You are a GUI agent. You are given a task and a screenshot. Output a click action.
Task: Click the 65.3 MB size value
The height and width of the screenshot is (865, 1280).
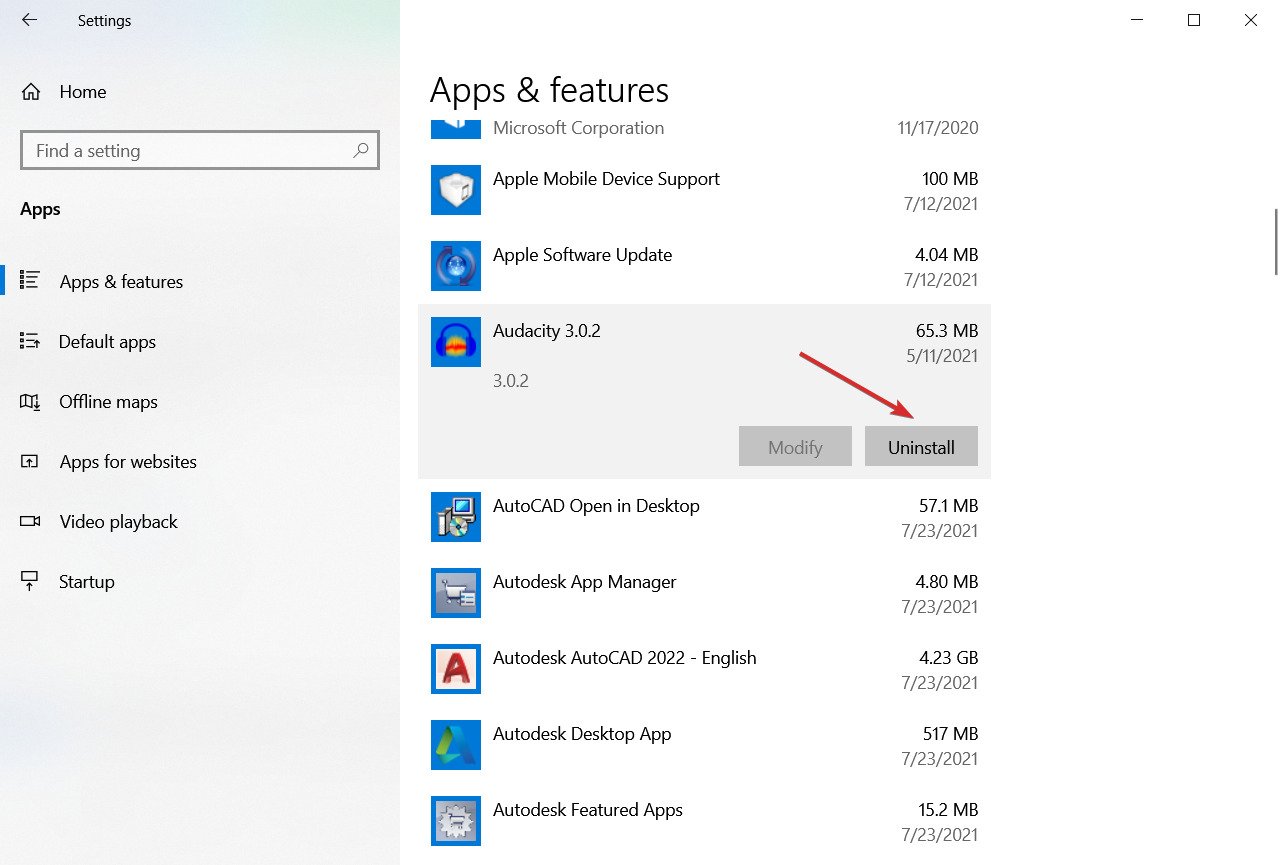947,331
